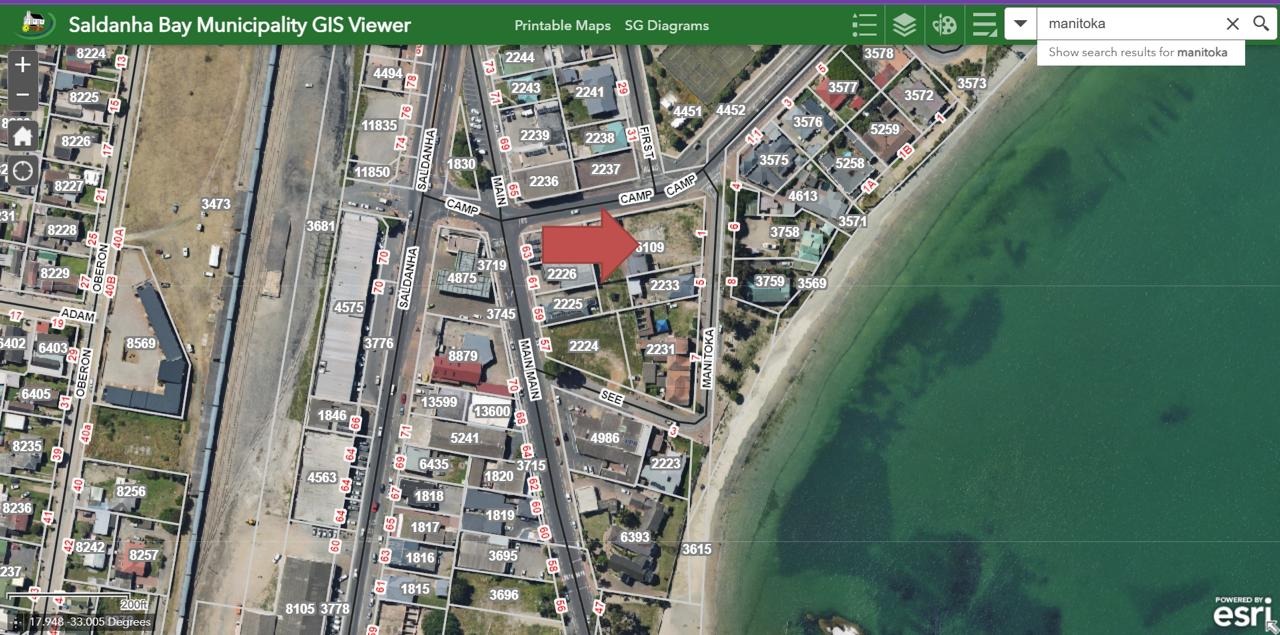Focus the search box containing manitoka
The height and width of the screenshot is (635, 1280).
pos(1129,23)
